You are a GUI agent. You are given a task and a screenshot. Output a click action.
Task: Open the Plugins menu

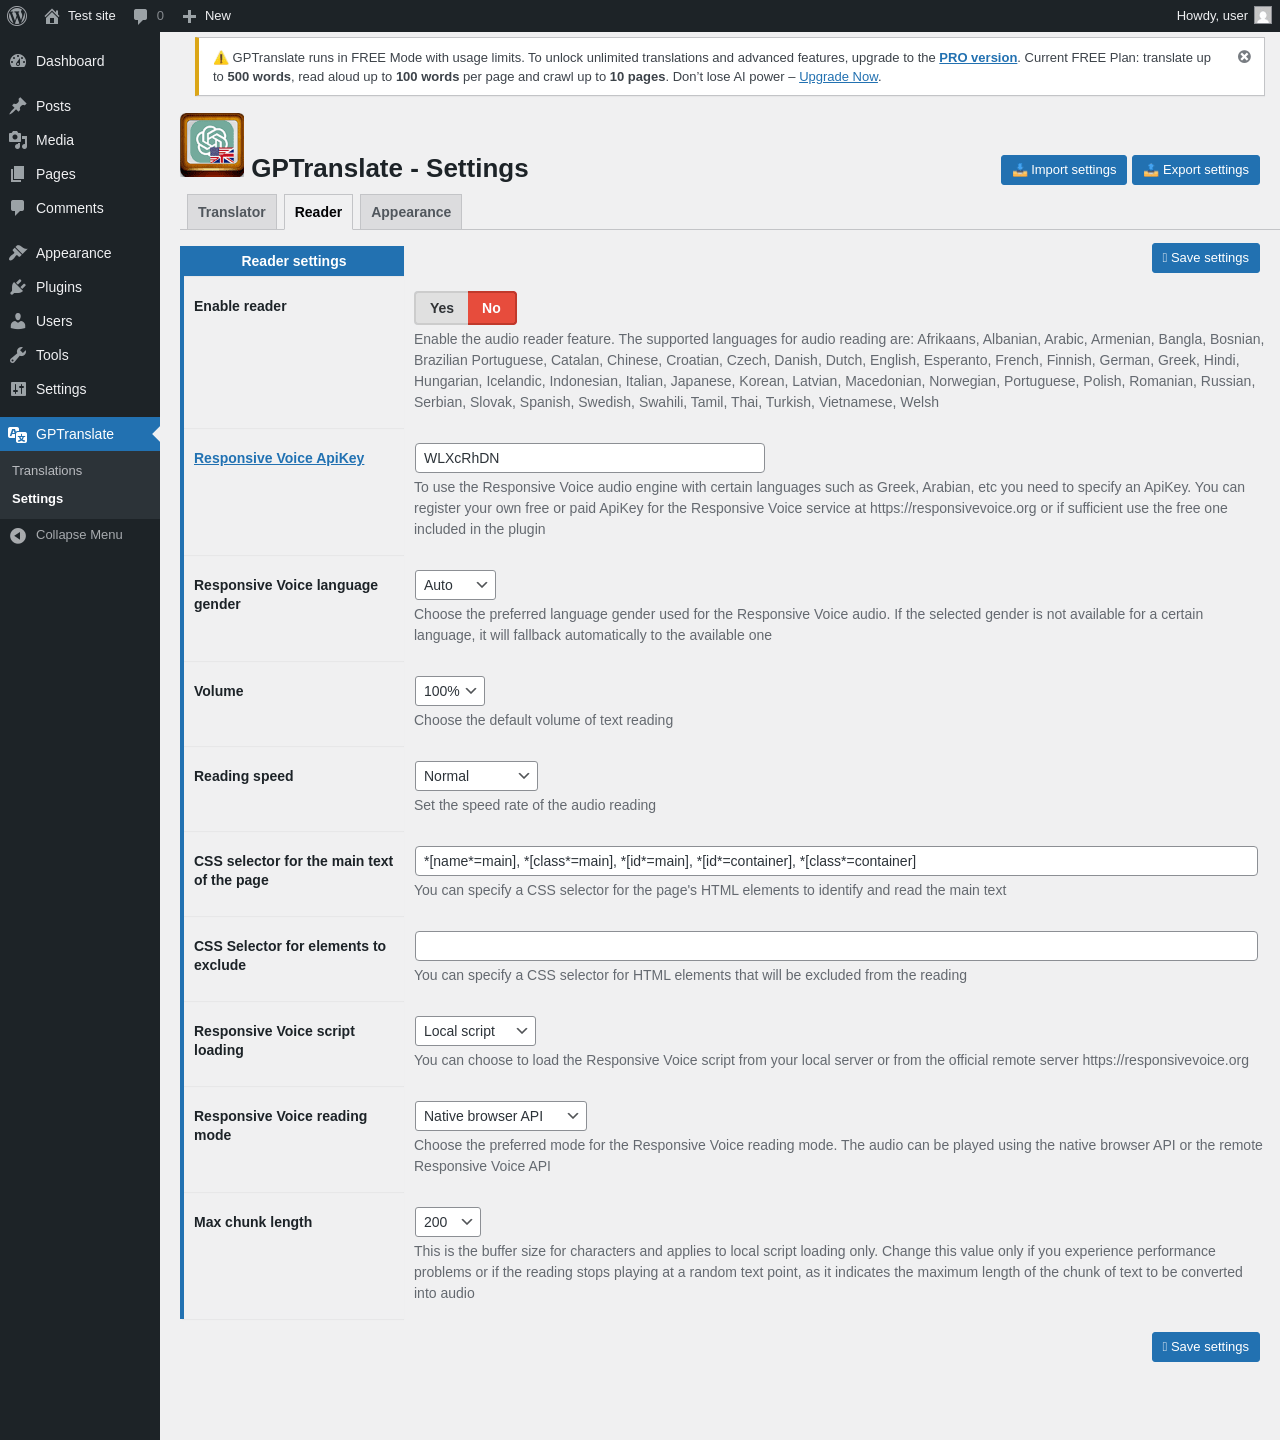pos(80,287)
